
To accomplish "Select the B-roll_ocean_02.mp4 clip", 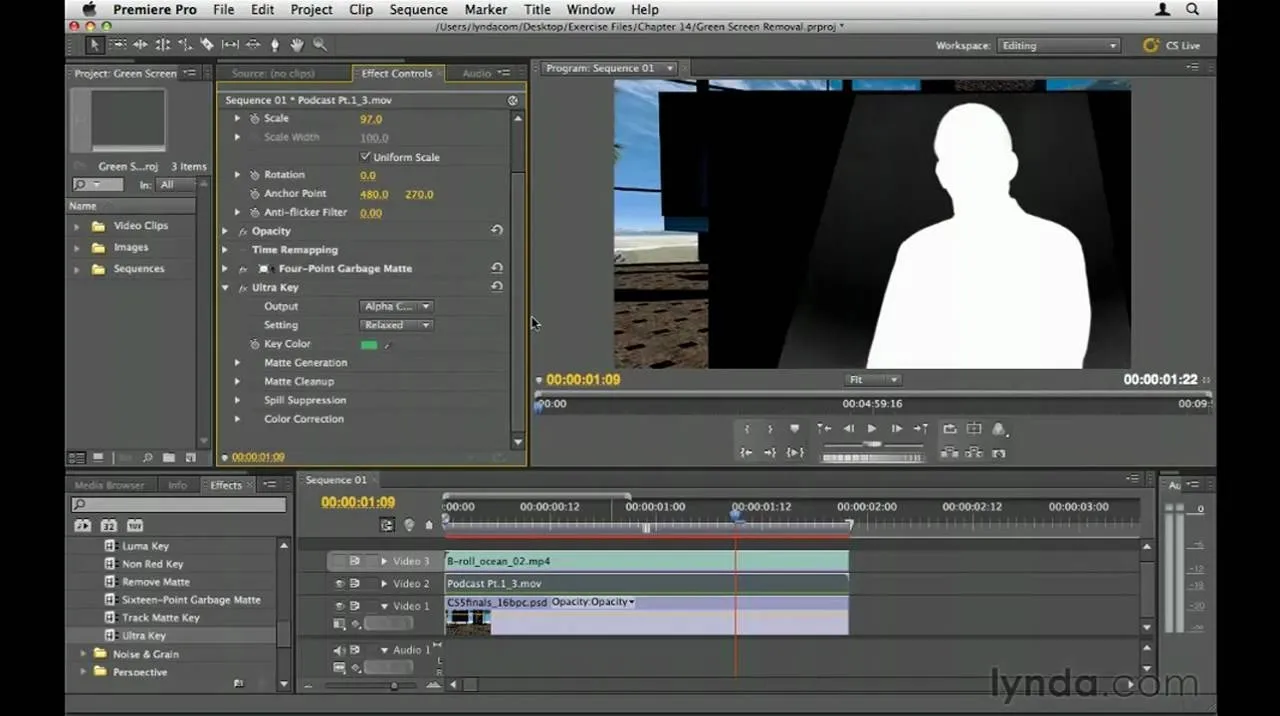I will tap(646, 561).
